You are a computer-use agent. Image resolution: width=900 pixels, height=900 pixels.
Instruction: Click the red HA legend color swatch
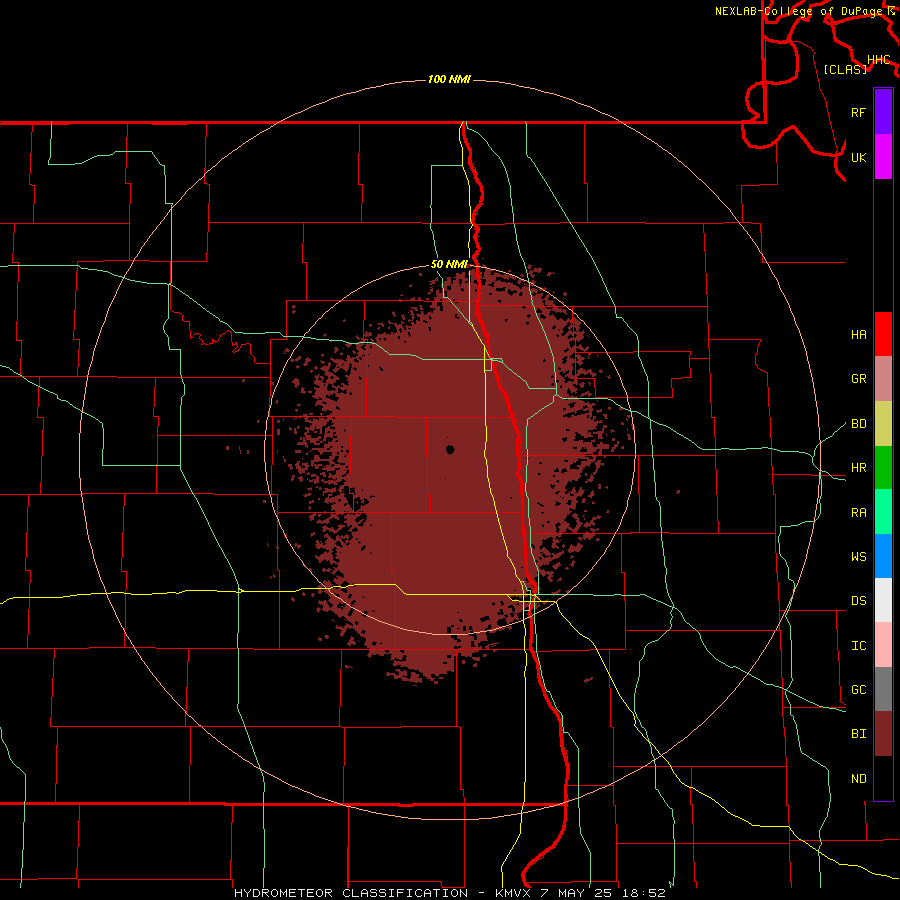883,334
